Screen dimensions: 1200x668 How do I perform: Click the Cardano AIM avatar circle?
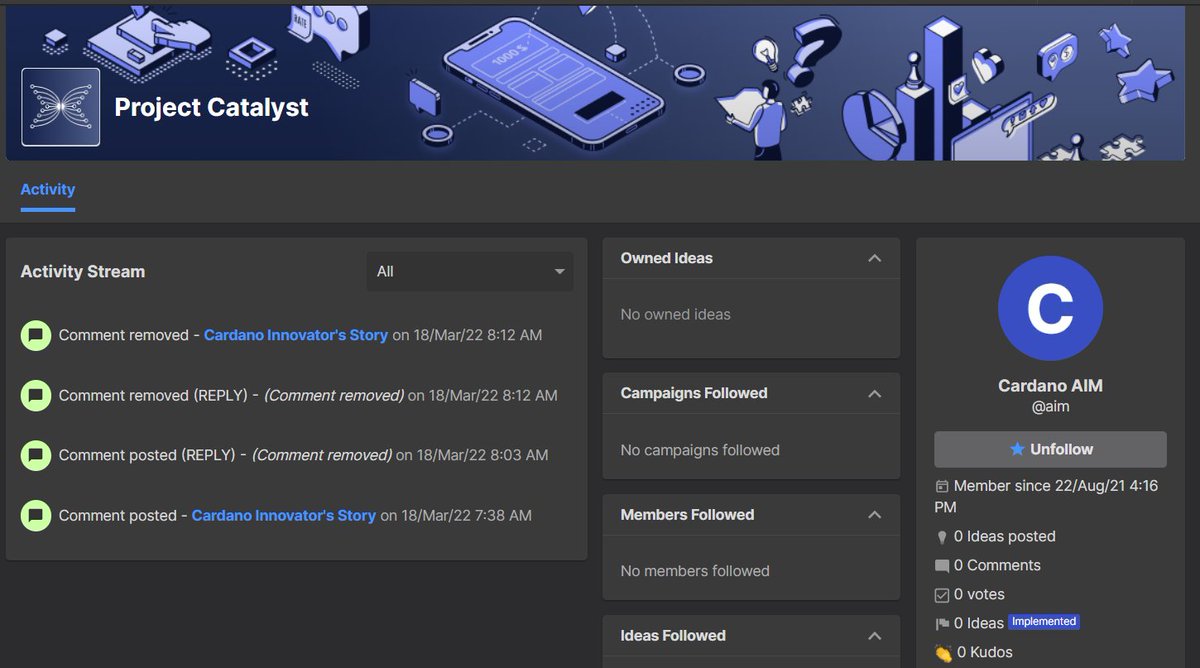1050,308
